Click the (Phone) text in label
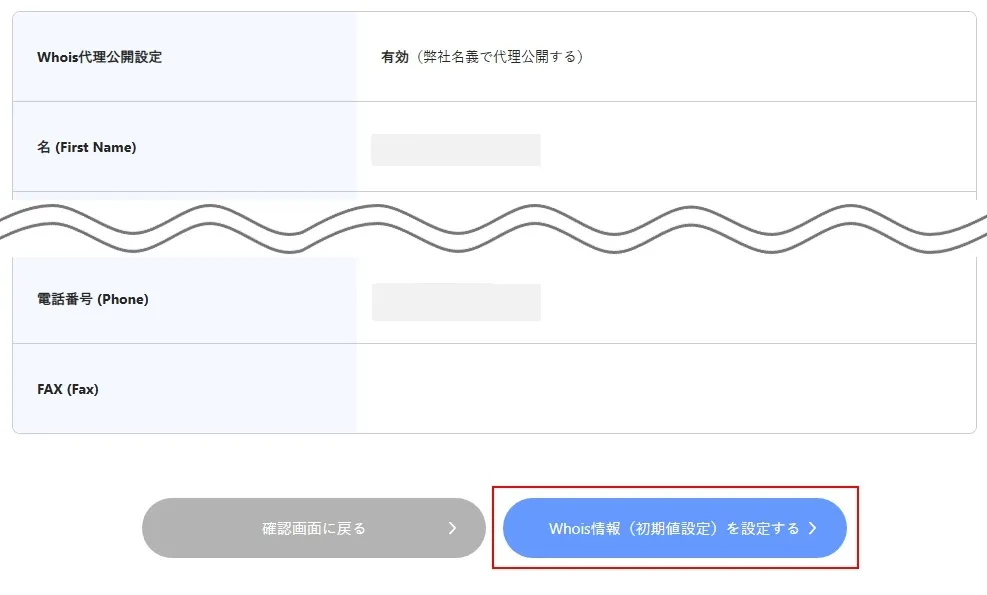987x595 pixels. 123,299
